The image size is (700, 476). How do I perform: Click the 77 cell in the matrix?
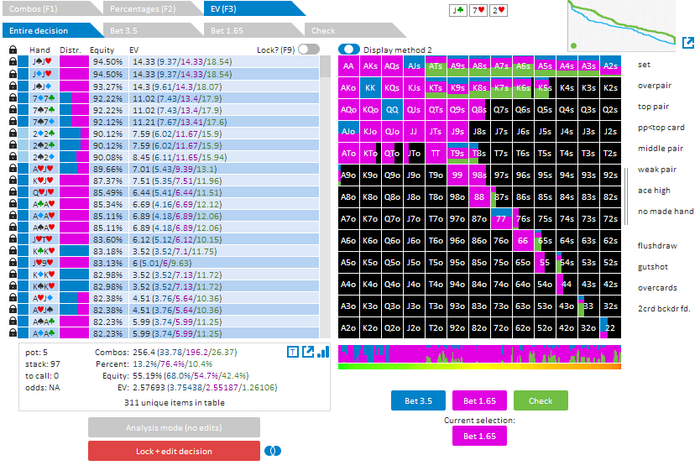(501, 219)
